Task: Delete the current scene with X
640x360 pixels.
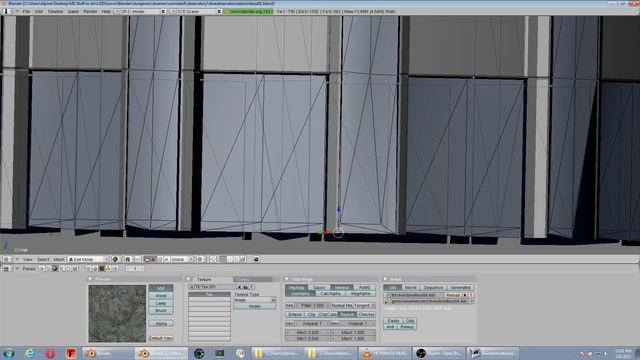Action: pyautogui.click(x=219, y=11)
